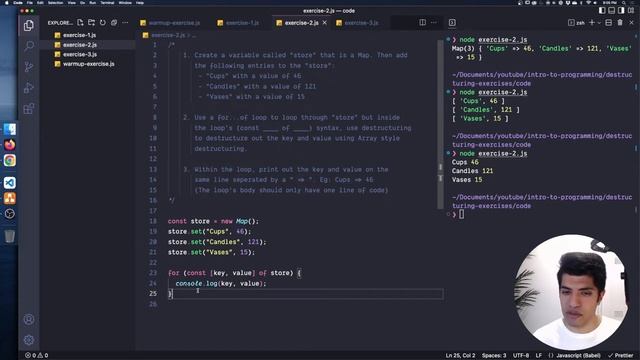Select the zsh terminal label
Screen dimensions: 640x360
[x=576, y=23]
